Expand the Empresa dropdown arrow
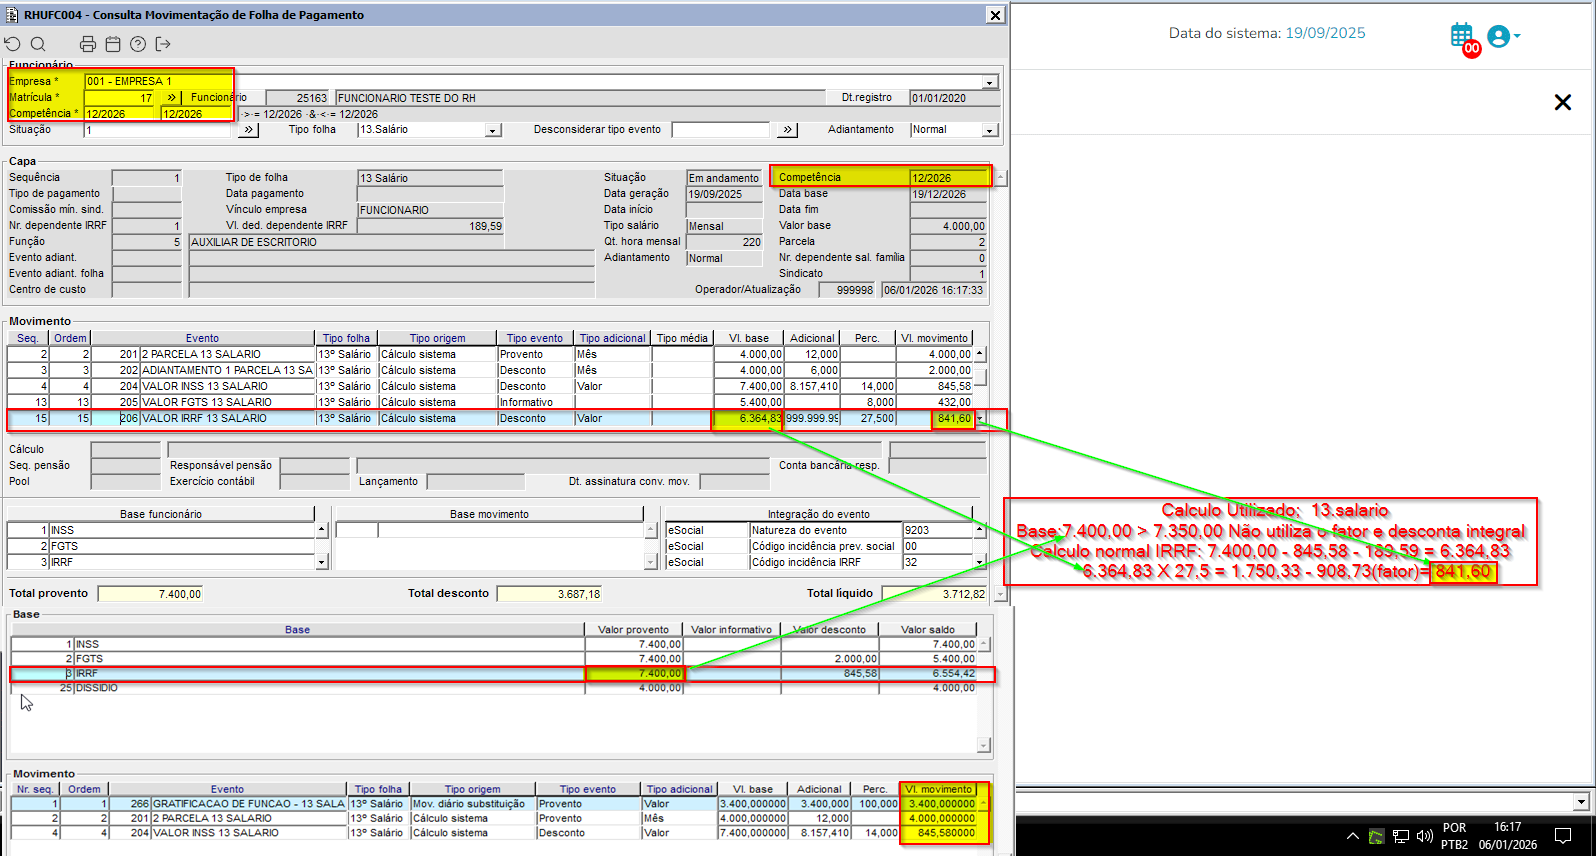This screenshot has height=856, width=1596. [x=990, y=83]
